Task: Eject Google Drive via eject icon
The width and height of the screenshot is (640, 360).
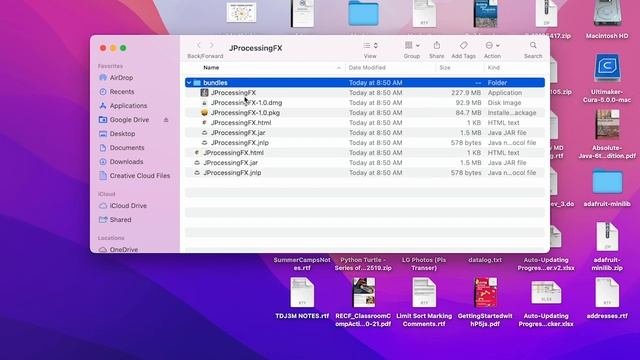Action: pos(166,120)
